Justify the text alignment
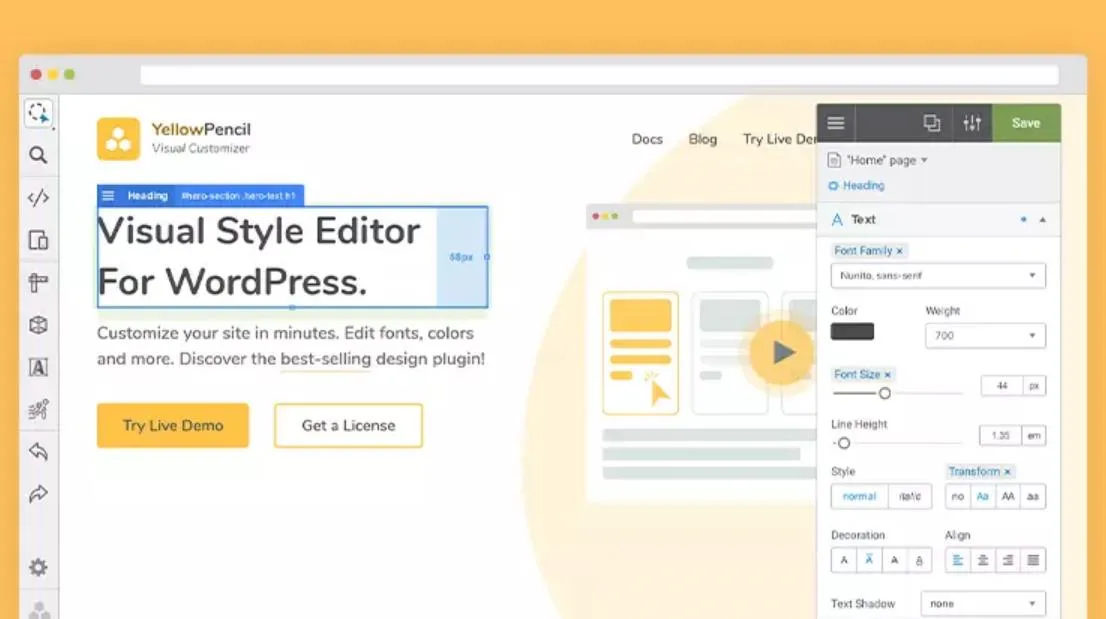This screenshot has height=619, width=1106. click(1033, 560)
